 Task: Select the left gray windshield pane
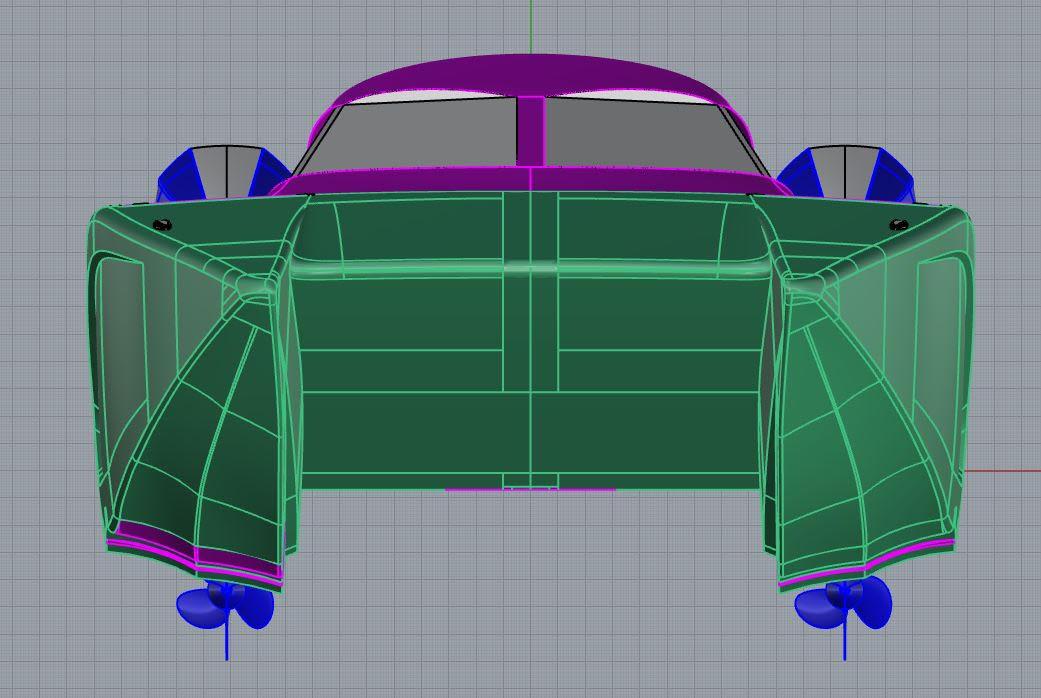[412, 133]
